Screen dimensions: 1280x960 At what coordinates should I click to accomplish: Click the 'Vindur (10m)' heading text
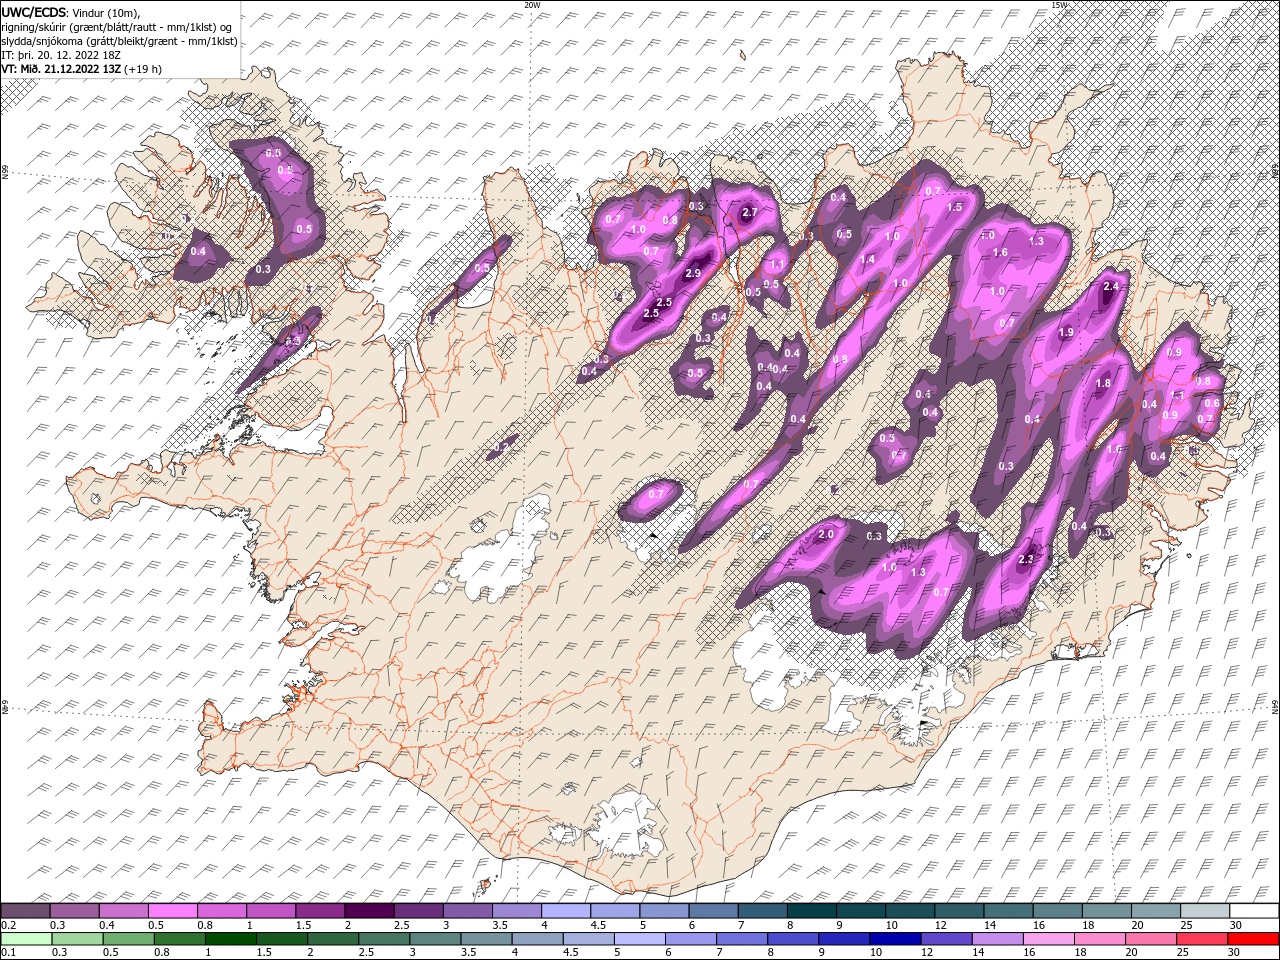[x=107, y=11]
